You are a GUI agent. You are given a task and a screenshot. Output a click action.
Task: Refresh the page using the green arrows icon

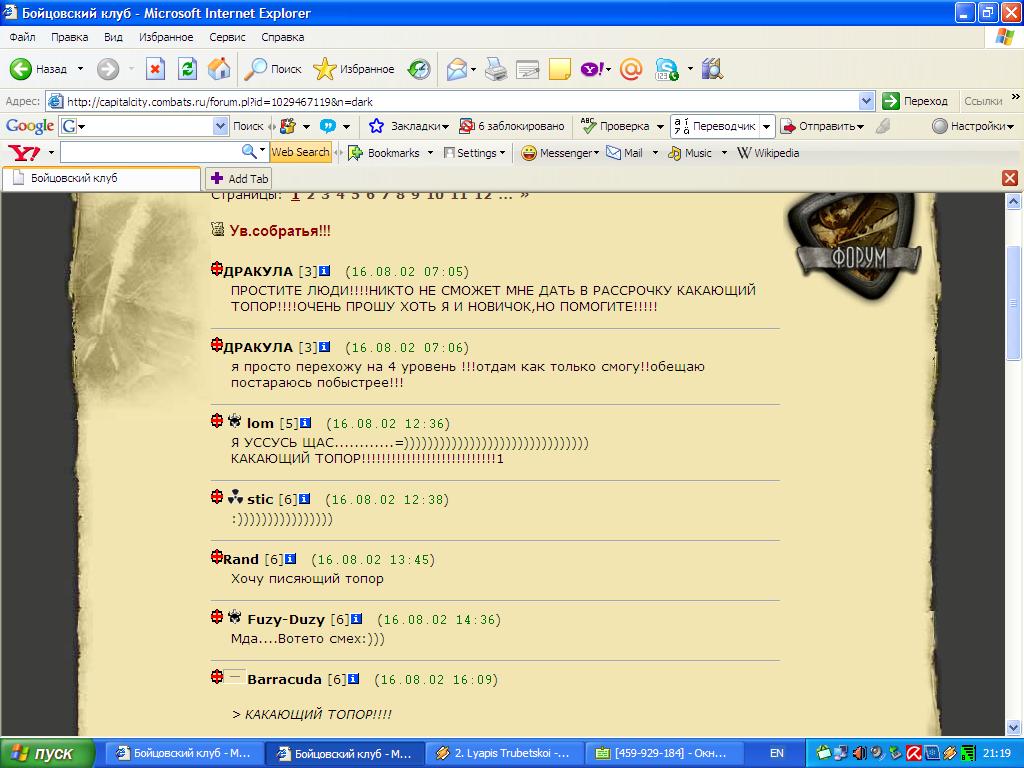187,69
